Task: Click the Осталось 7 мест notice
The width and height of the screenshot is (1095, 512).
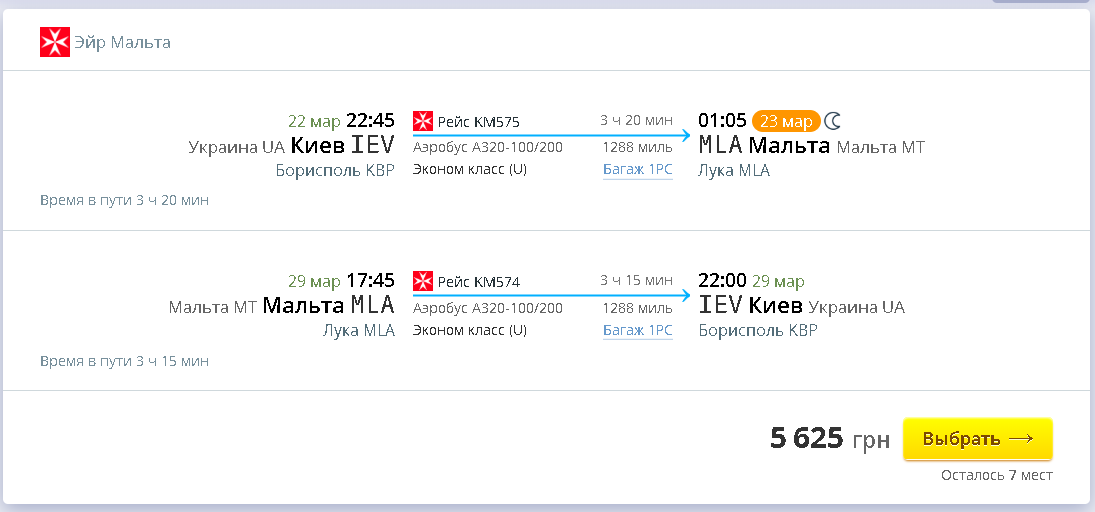Action: point(996,475)
